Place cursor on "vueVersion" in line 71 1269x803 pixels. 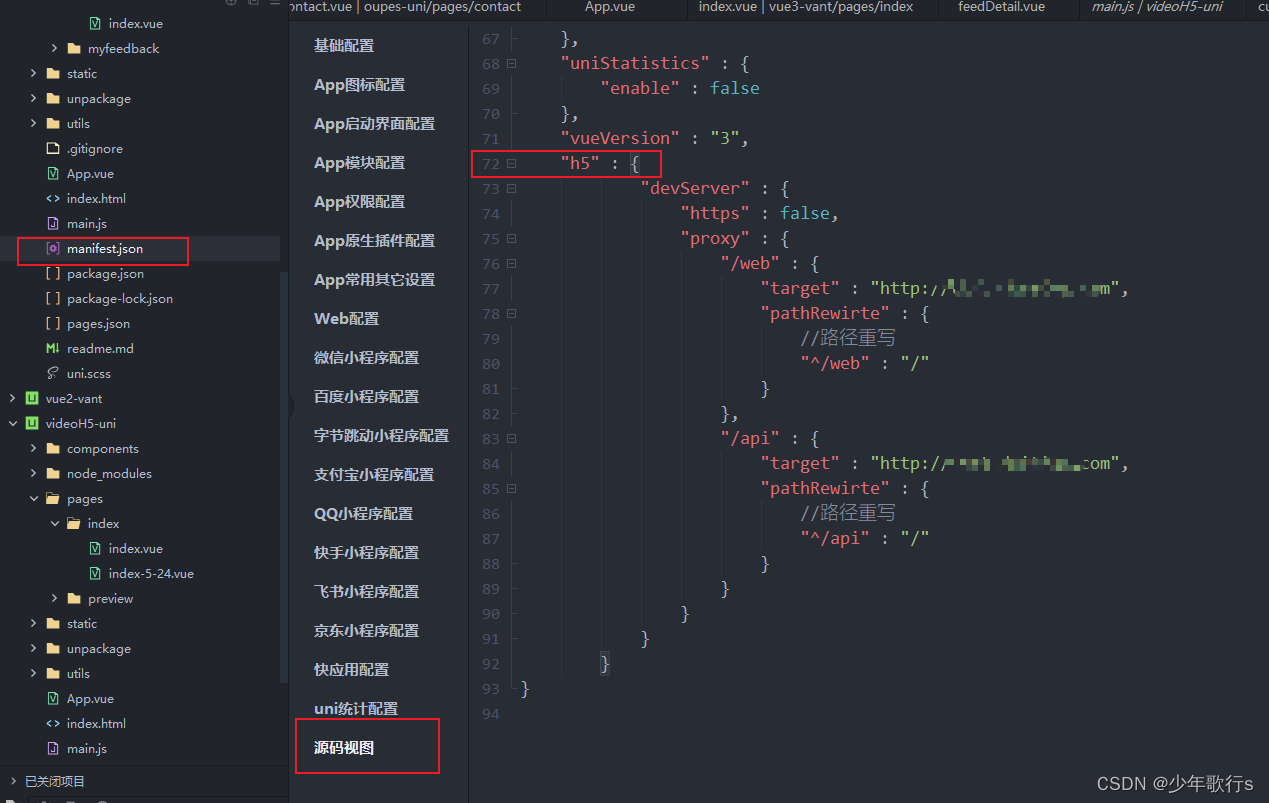click(620, 138)
